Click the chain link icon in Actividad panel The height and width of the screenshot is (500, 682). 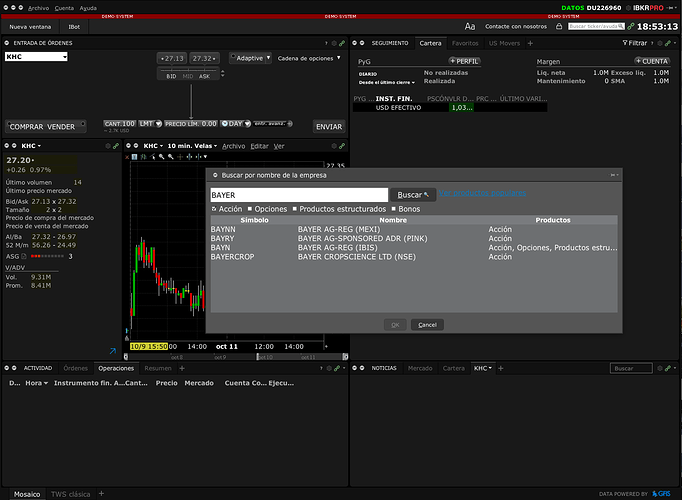point(337,368)
